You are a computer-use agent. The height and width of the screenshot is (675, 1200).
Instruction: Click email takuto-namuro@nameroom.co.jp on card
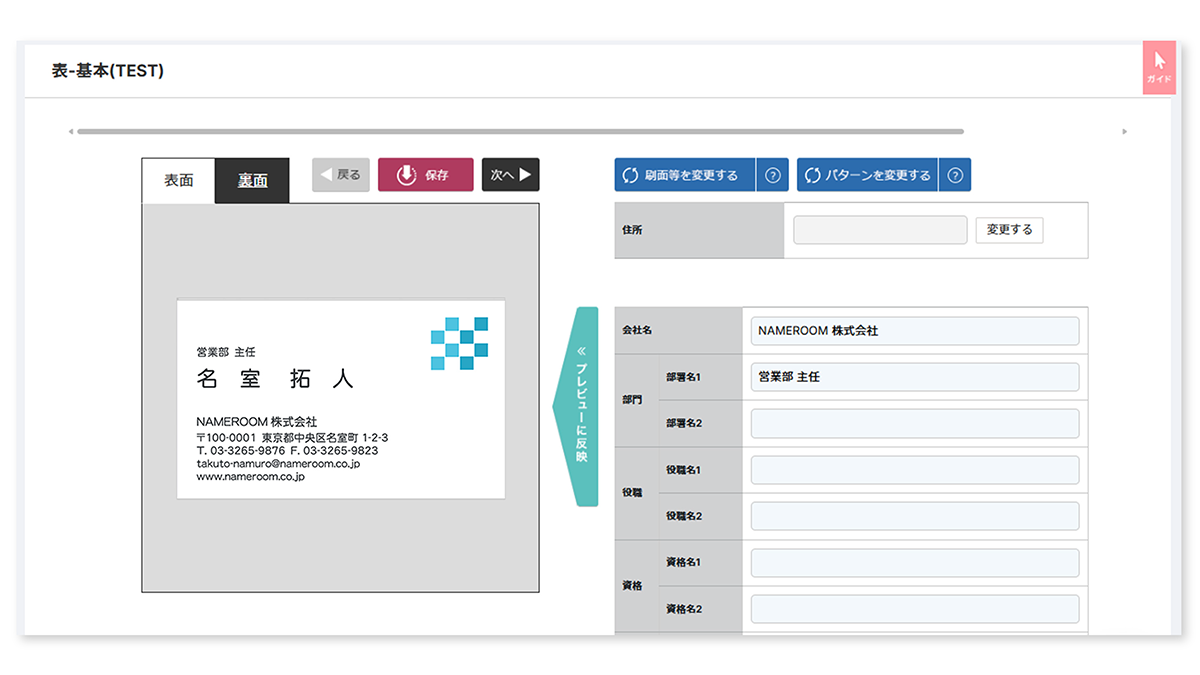[x=278, y=464]
